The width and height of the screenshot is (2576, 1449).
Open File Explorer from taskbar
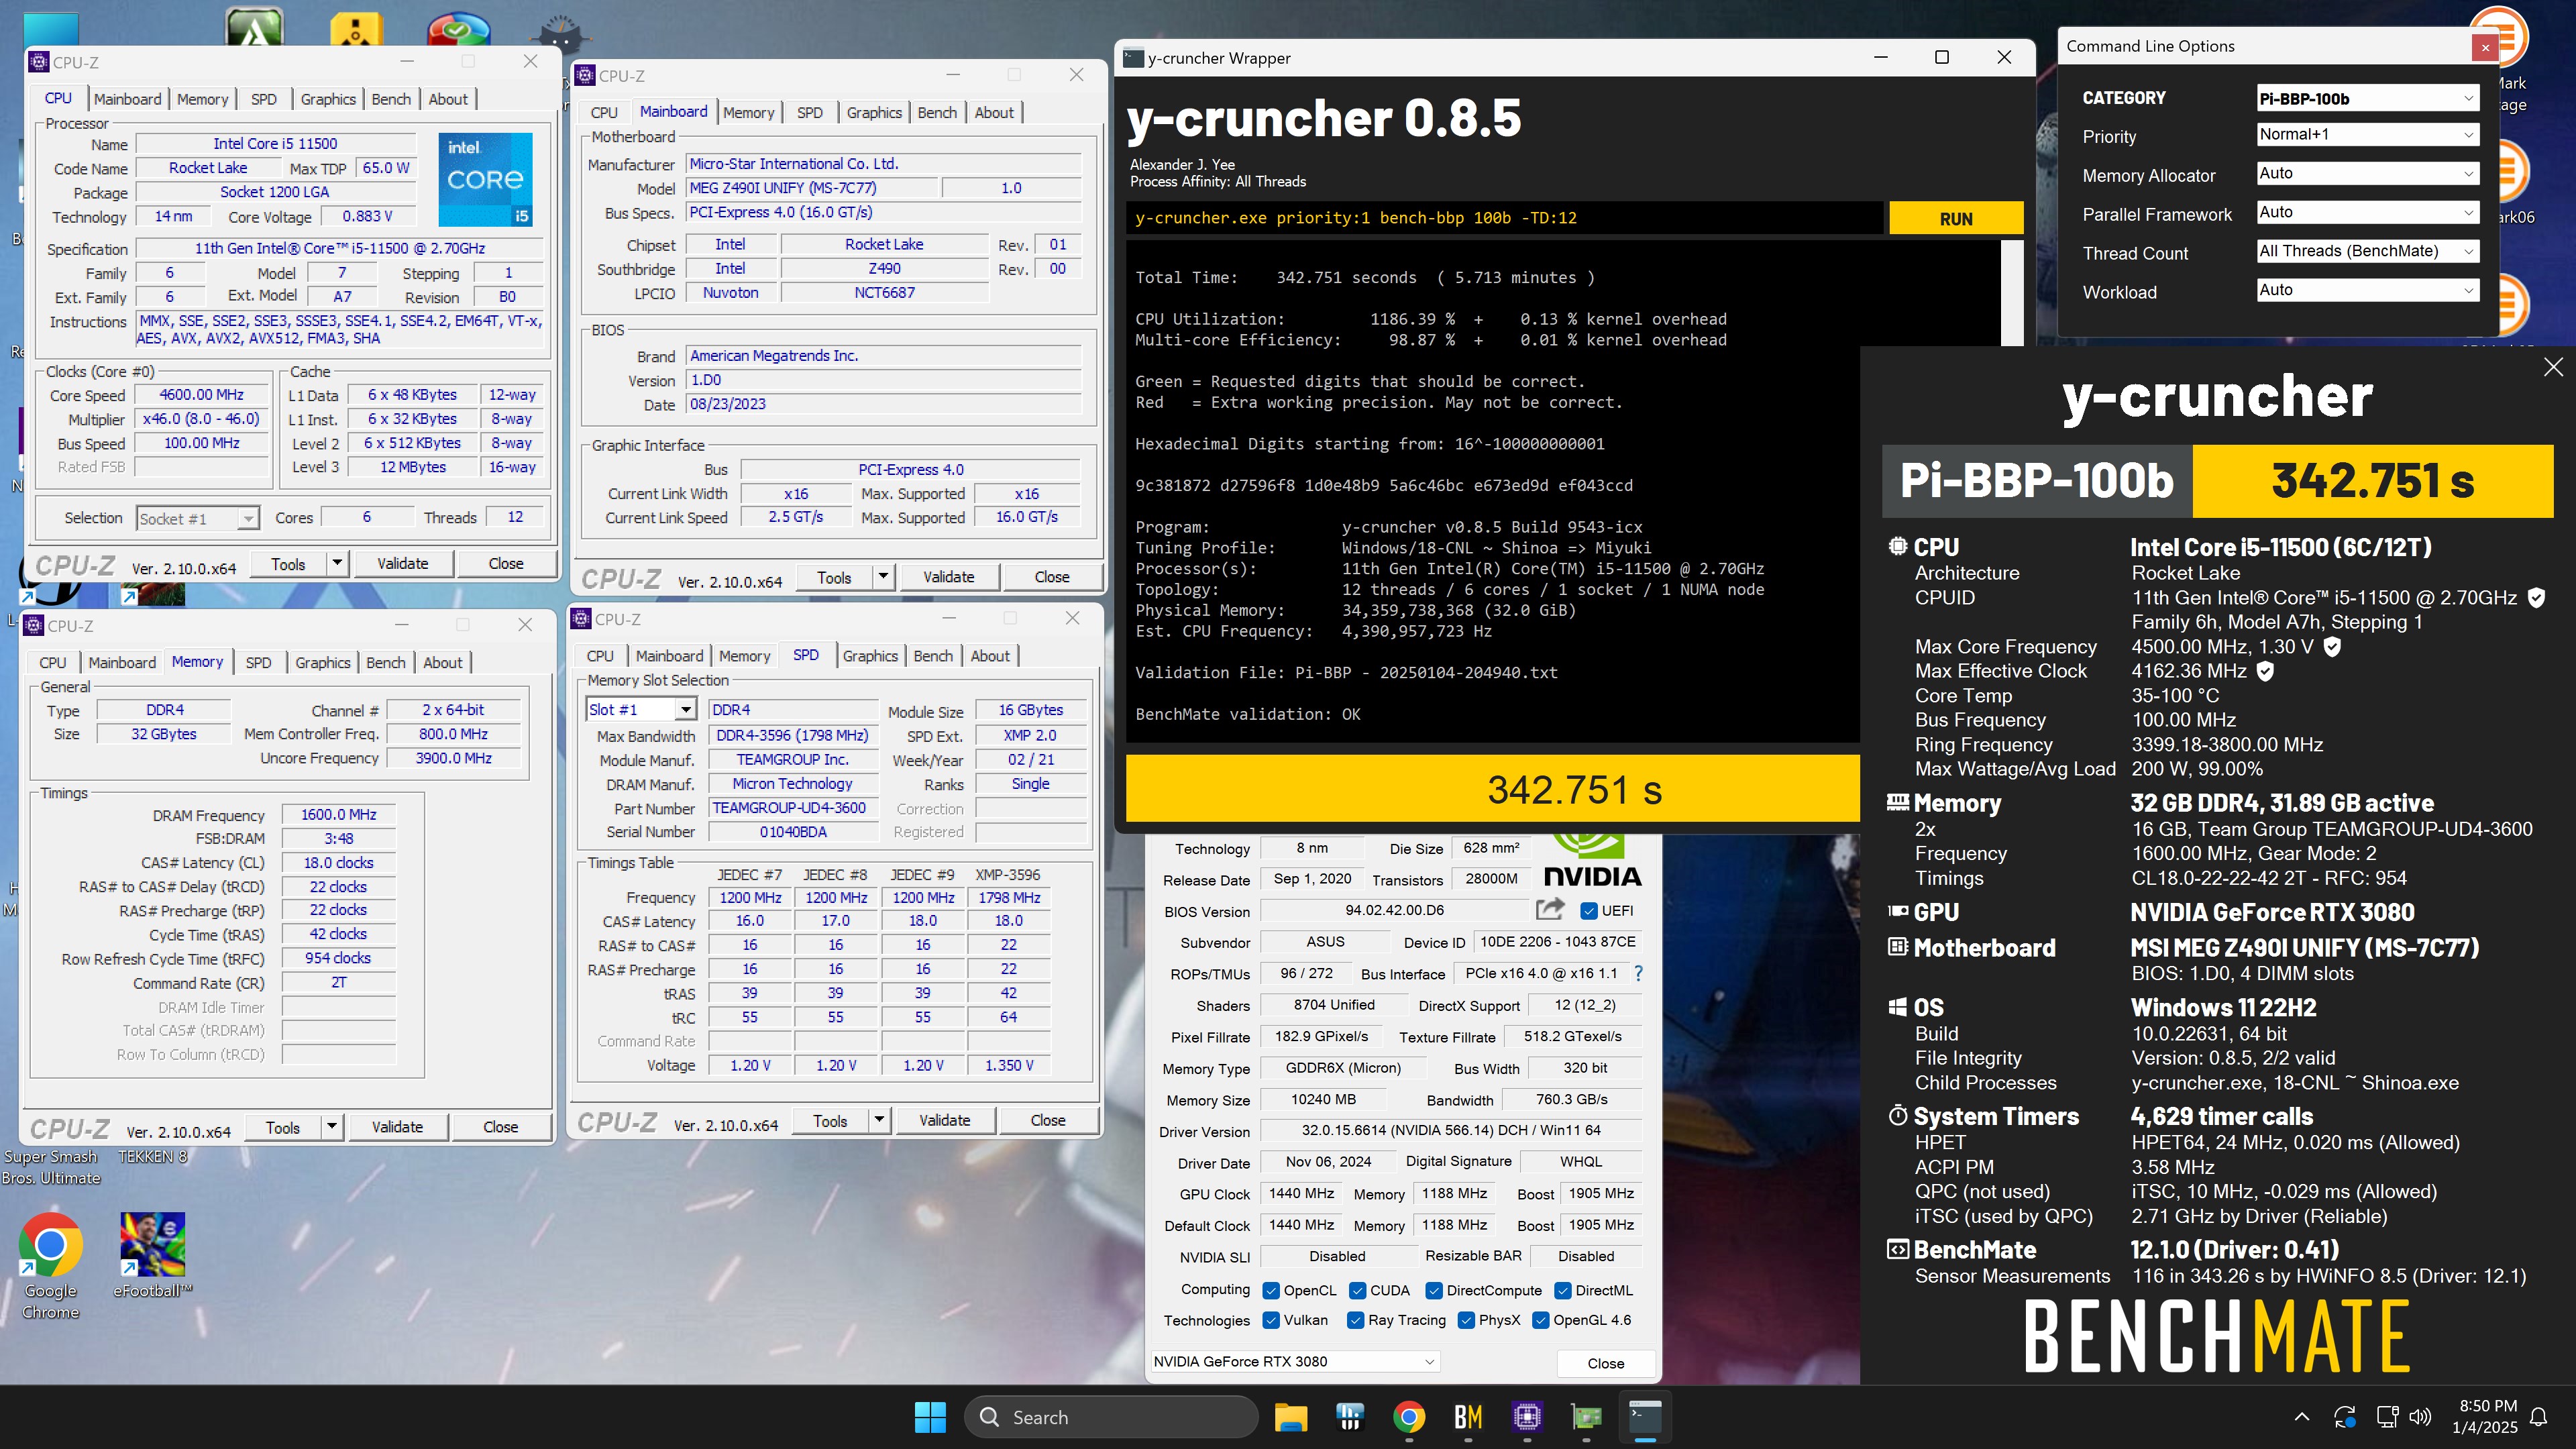1290,1417
